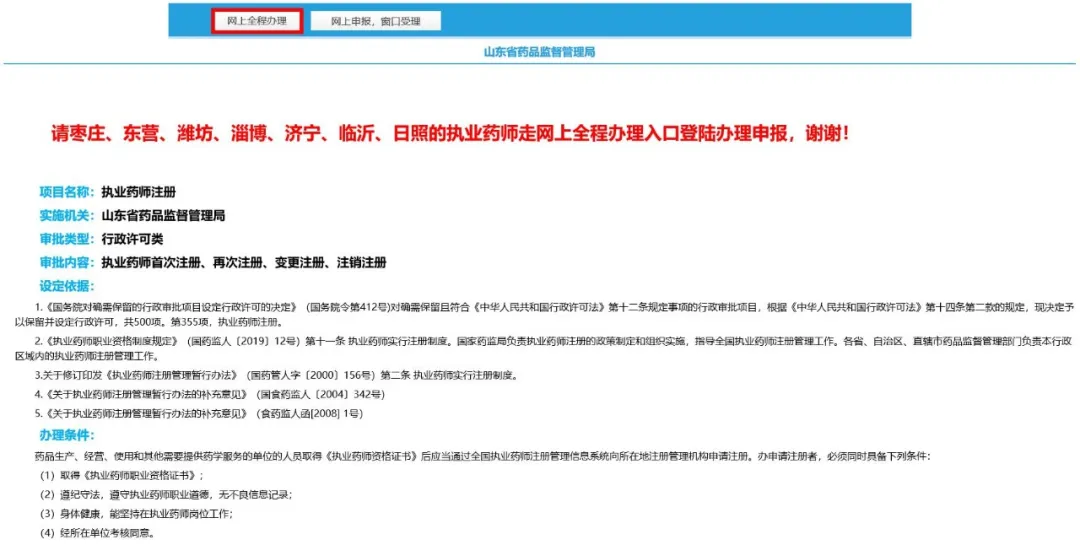
Task: Select condition (2) 遵纪守法 line
Action: [165, 495]
